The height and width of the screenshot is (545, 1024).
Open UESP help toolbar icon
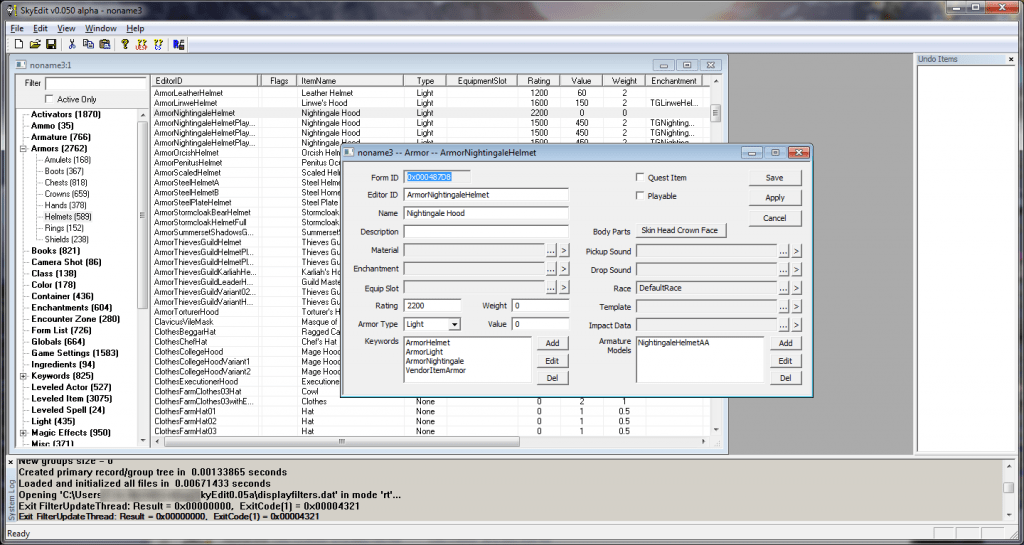pyautogui.click(x=141, y=44)
